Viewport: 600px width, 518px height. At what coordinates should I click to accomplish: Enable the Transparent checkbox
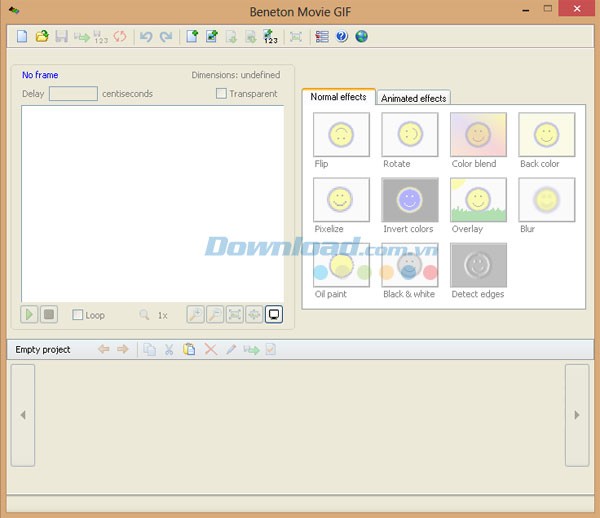(222, 94)
